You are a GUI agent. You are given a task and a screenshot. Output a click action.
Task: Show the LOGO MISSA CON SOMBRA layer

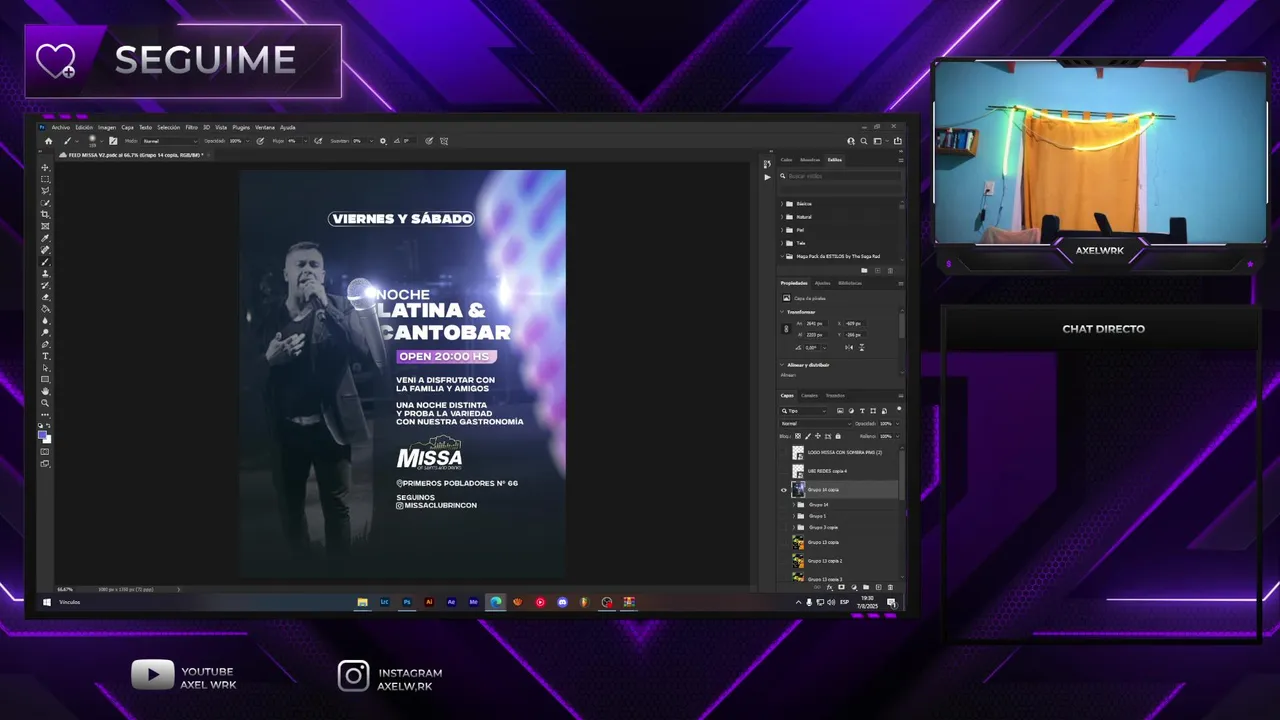[x=784, y=453]
